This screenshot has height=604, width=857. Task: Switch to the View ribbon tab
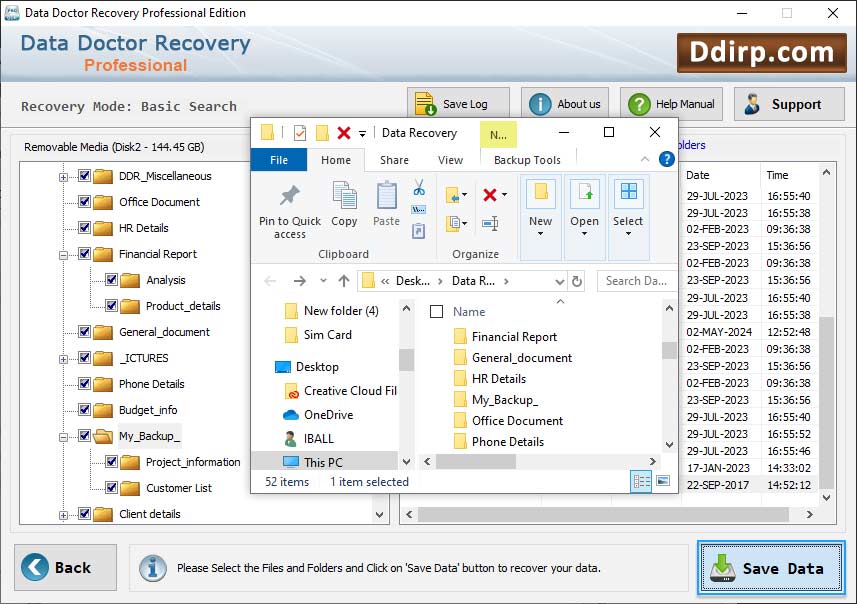point(450,160)
